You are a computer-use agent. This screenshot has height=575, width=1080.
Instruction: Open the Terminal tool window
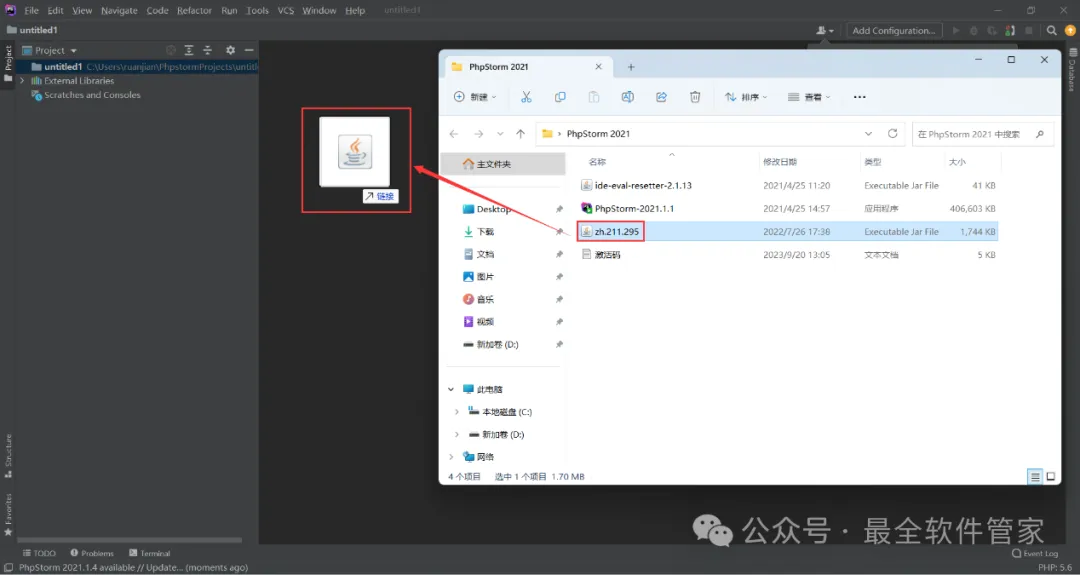pos(149,553)
